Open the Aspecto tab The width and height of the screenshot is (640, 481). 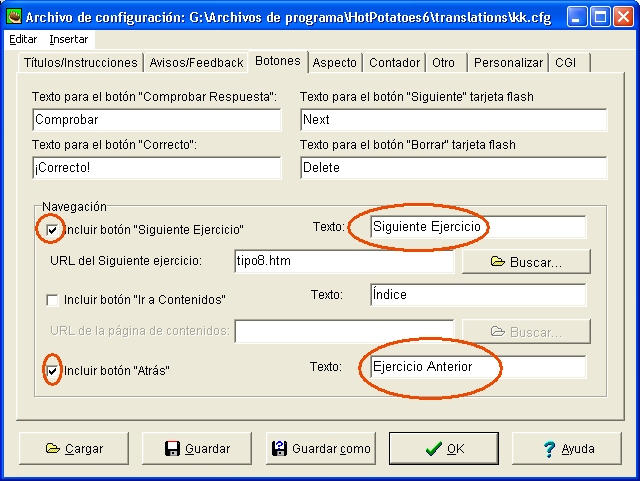tap(334, 62)
